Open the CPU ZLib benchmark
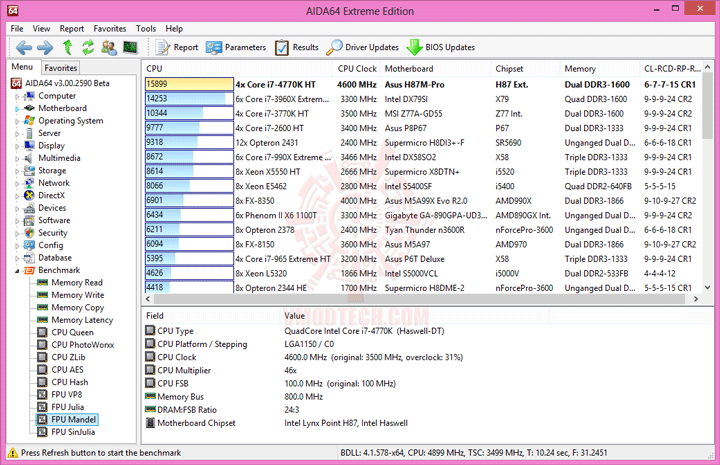 tap(68, 357)
